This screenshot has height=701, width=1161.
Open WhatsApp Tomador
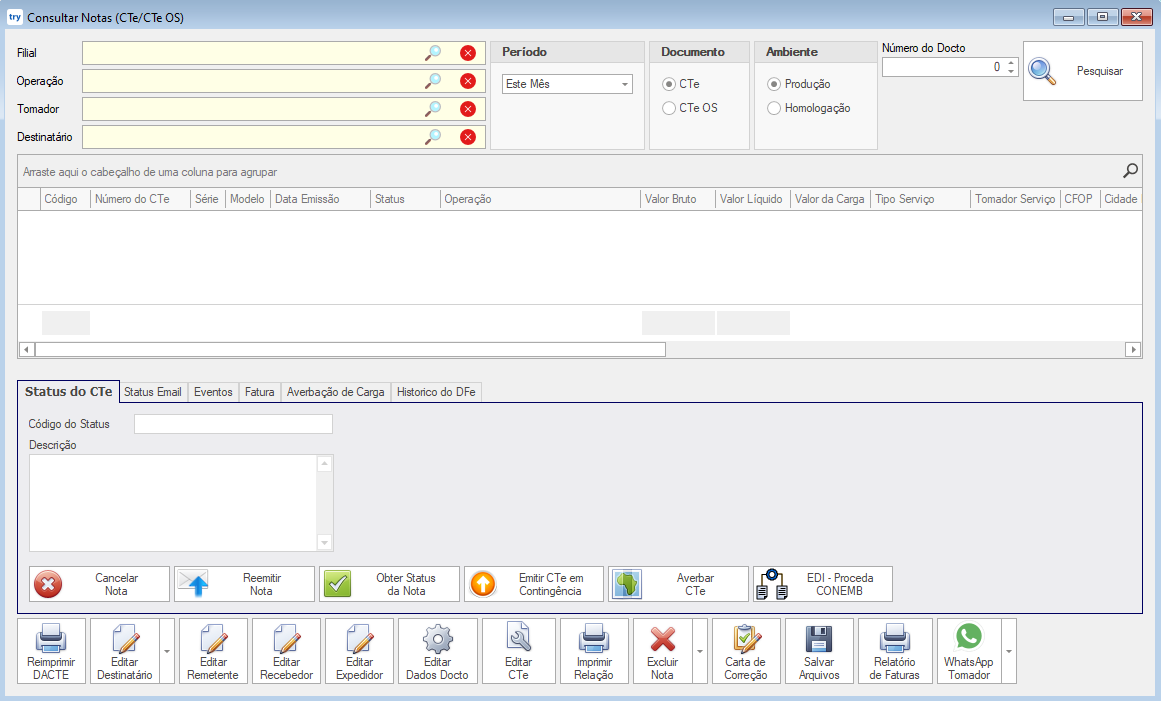(969, 651)
